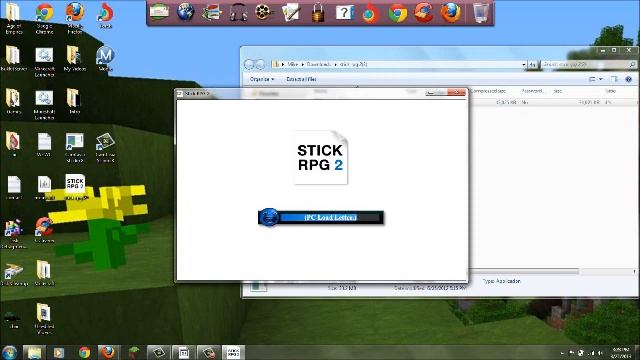Click the Mike breadcrumb in Explorer

click(x=293, y=64)
